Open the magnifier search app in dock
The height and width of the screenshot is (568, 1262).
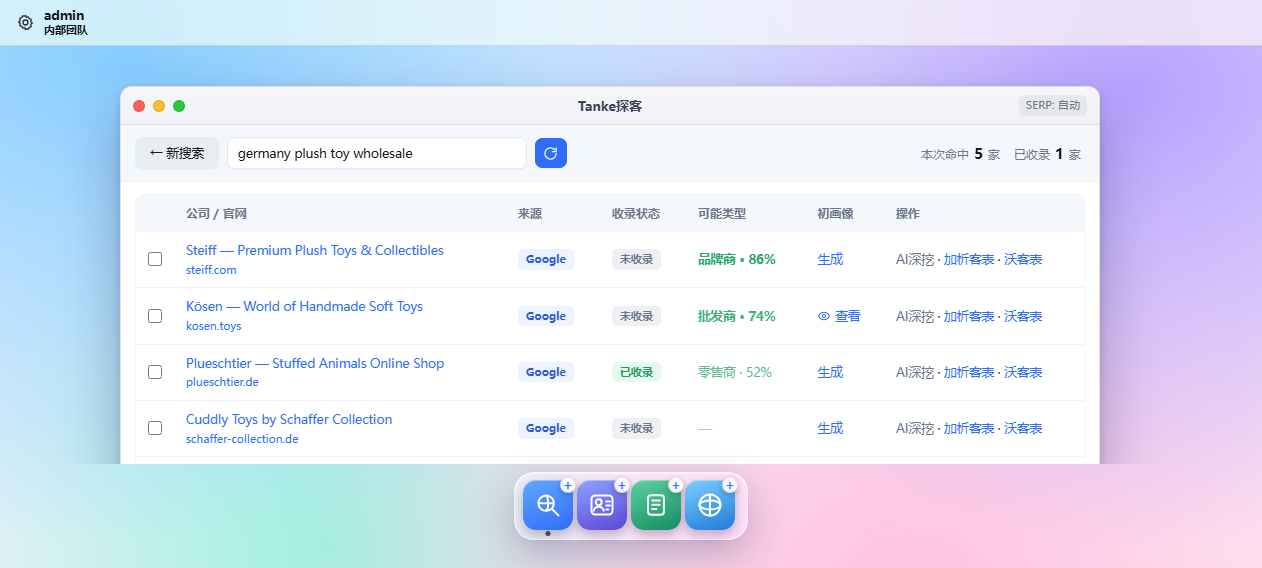548,505
